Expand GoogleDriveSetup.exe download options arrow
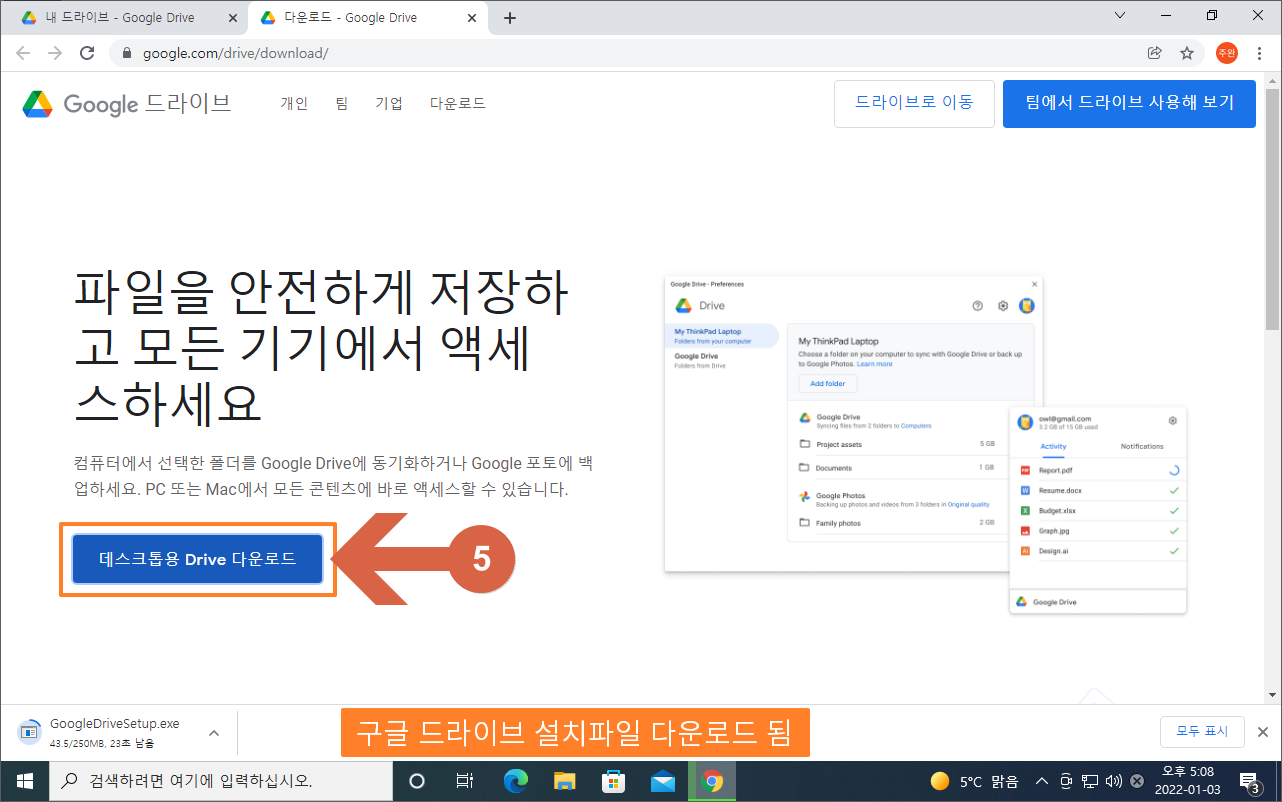 (213, 733)
